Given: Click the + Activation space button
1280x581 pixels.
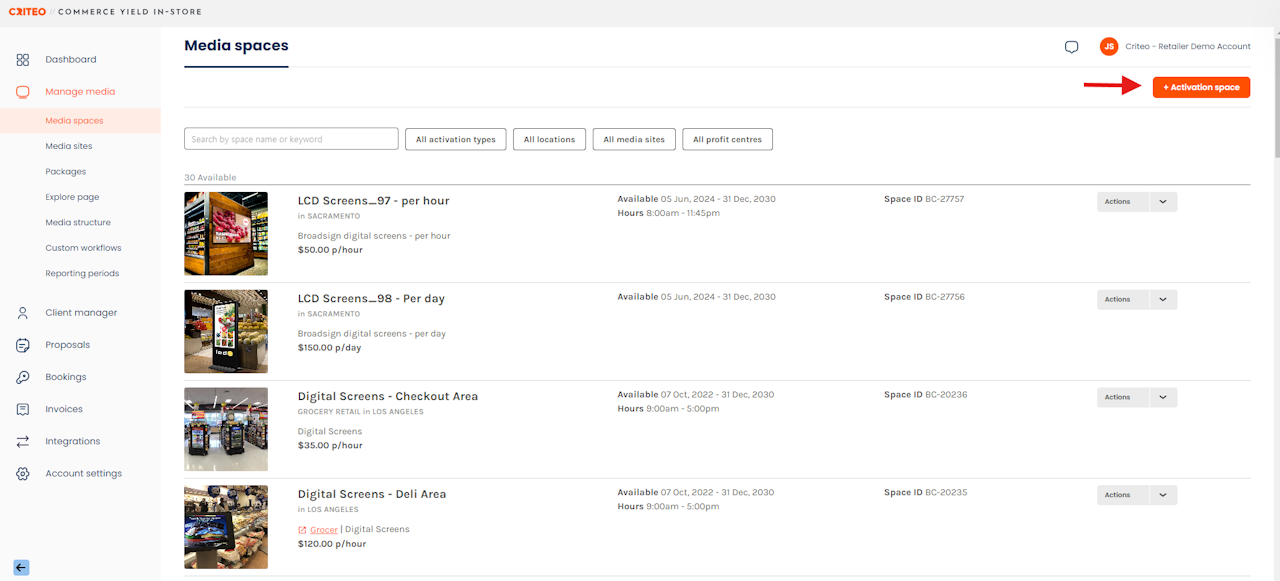Looking at the screenshot, I should point(1201,88).
